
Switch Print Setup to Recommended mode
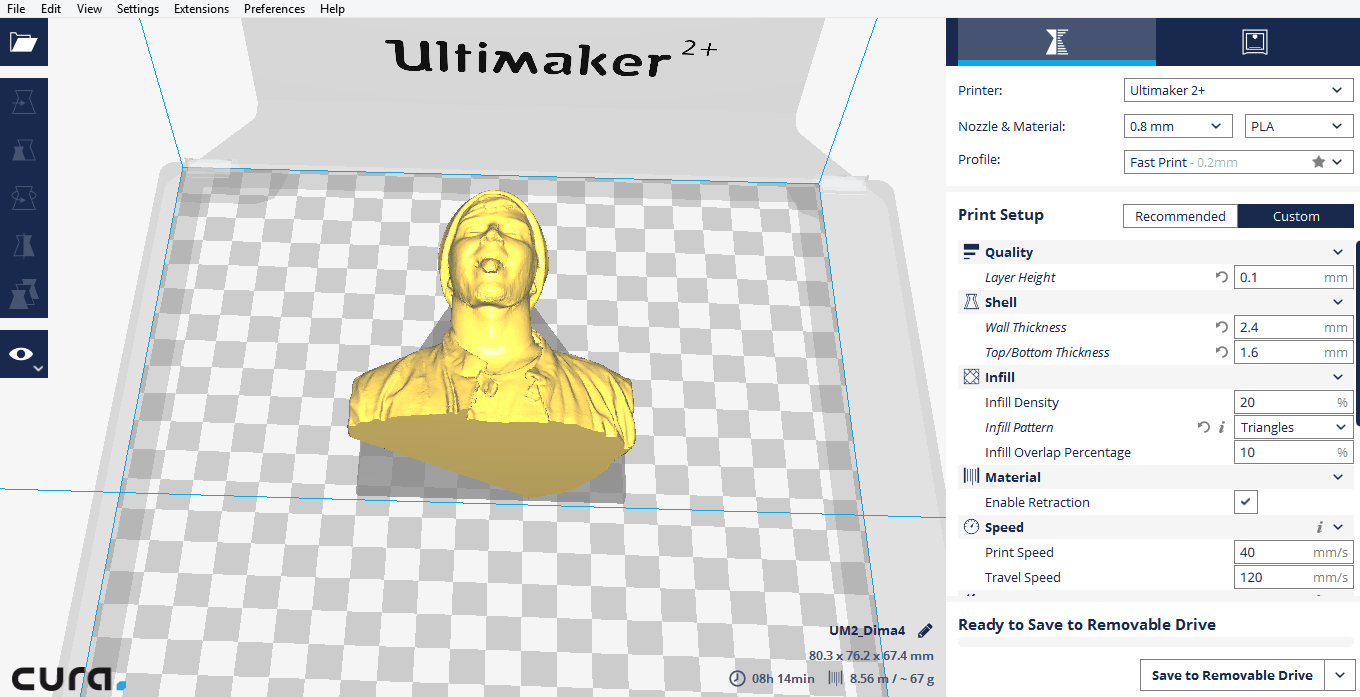(1180, 216)
